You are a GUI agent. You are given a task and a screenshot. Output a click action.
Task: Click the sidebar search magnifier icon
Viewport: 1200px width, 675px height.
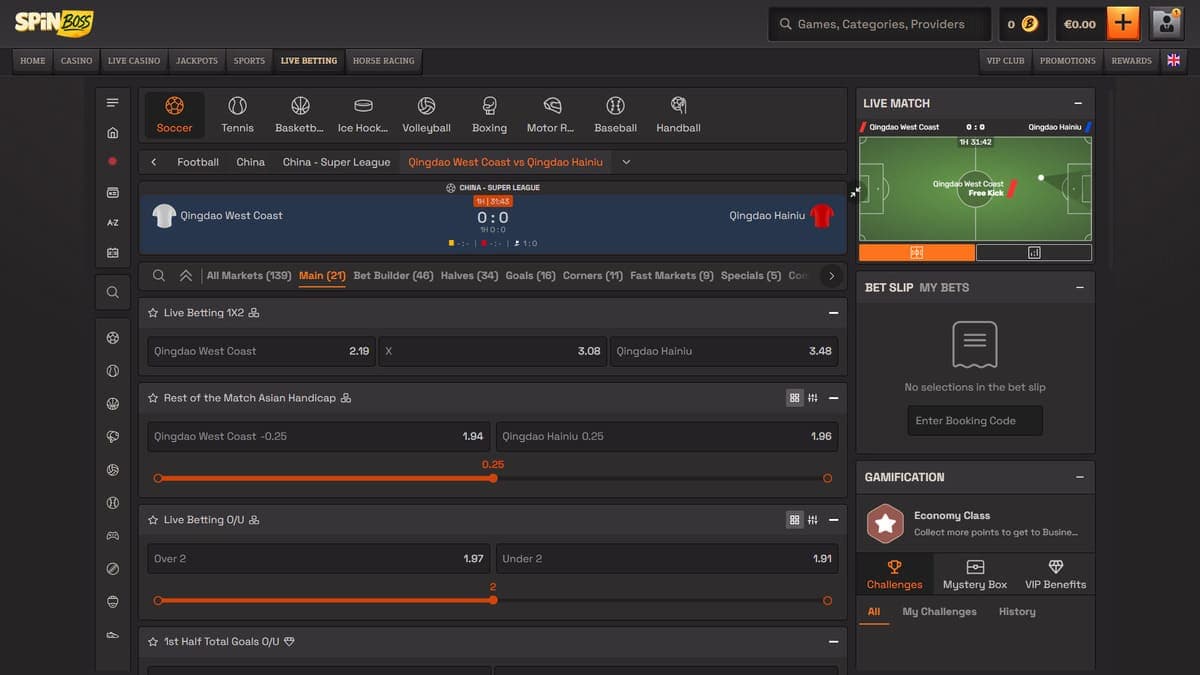112,292
